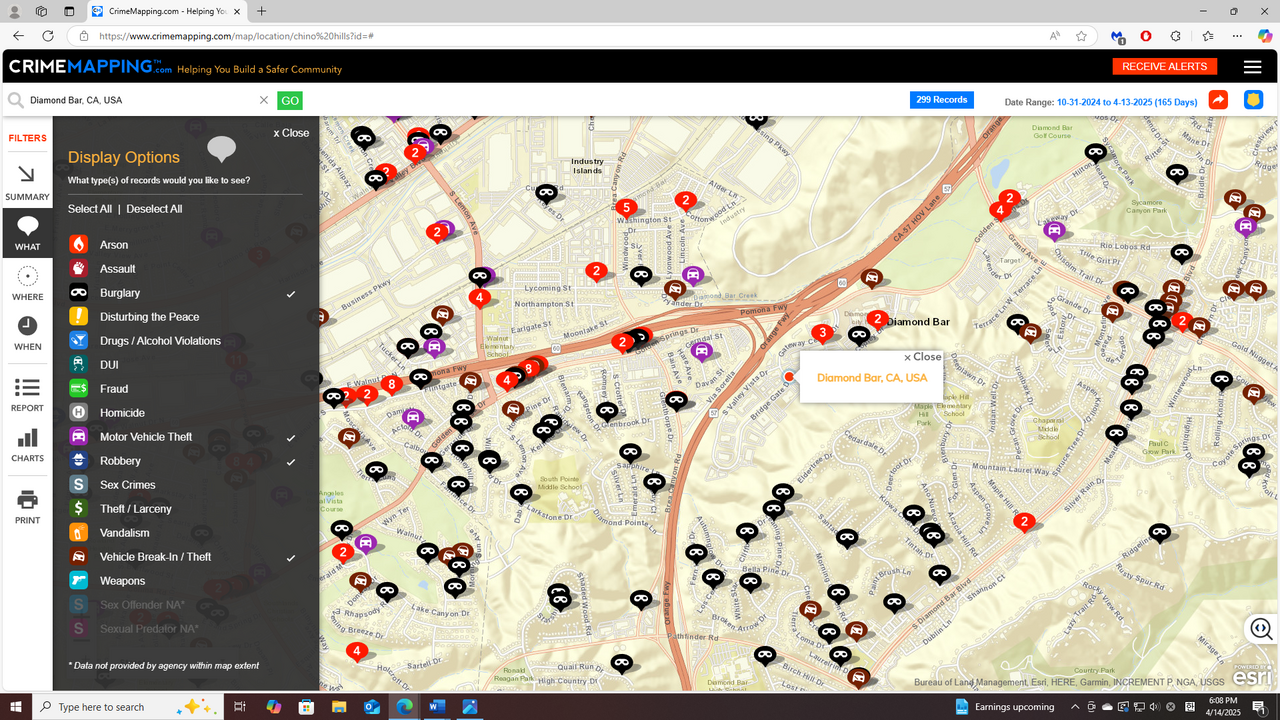The width and height of the screenshot is (1280, 720).
Task: Click the Select All link
Action: click(90, 209)
